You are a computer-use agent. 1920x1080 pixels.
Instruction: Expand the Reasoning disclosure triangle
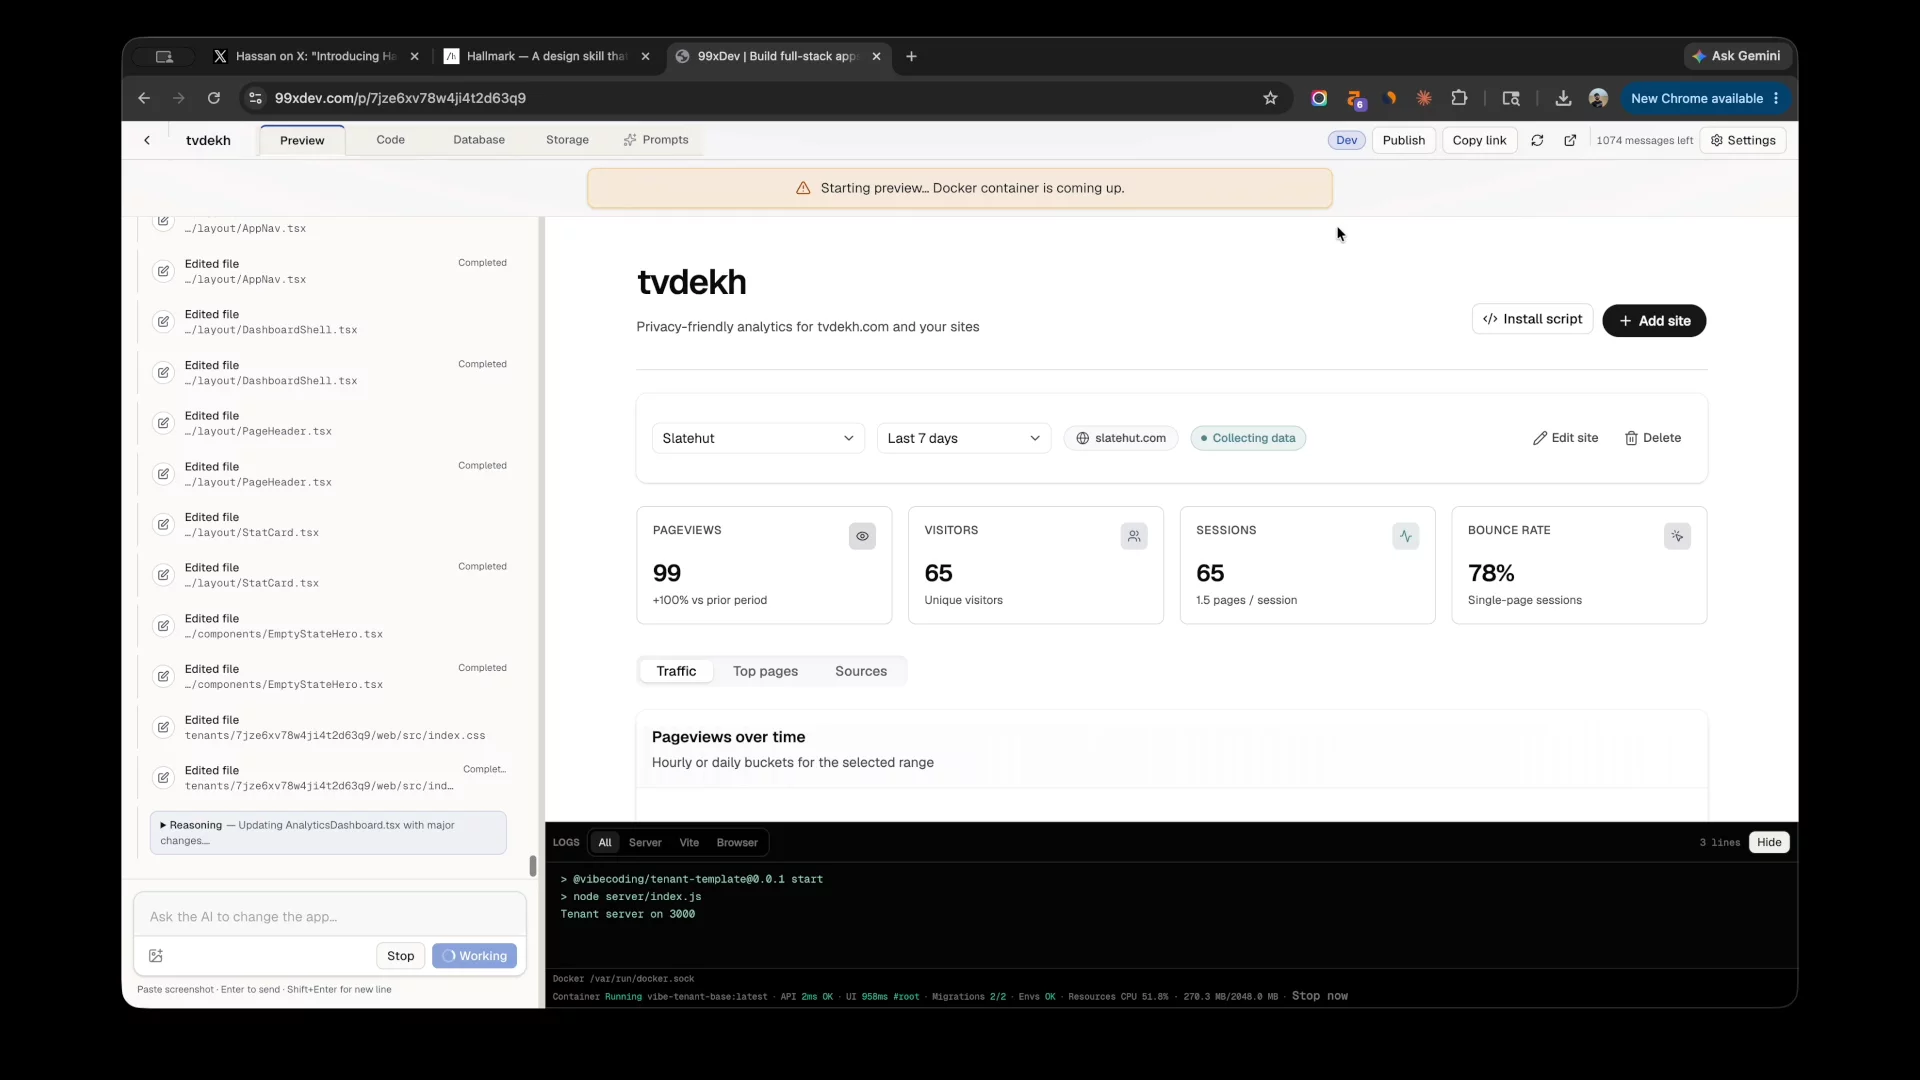[163, 825]
